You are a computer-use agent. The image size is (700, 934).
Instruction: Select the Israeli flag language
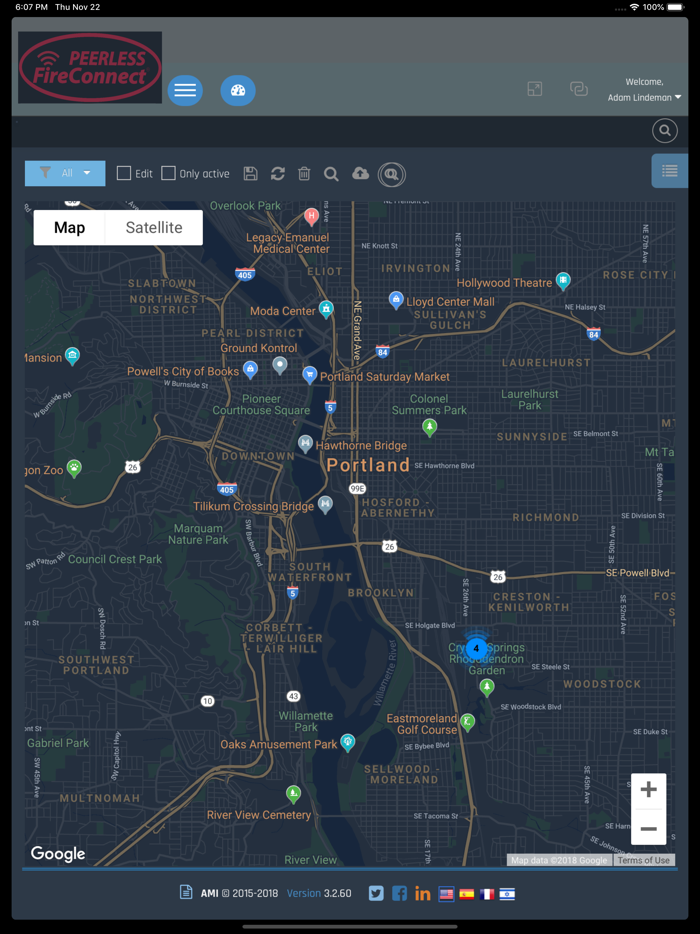click(507, 894)
